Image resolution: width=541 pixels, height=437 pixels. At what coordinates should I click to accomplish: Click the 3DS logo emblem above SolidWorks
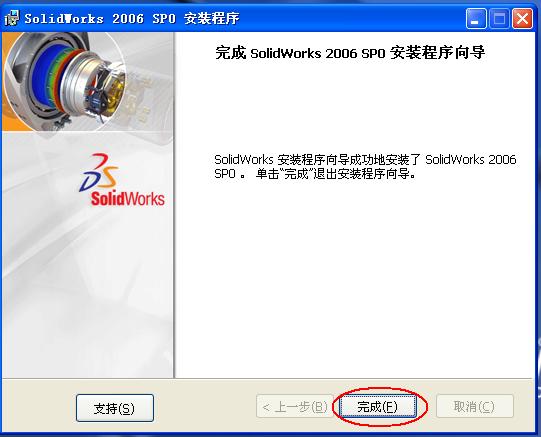[99, 172]
